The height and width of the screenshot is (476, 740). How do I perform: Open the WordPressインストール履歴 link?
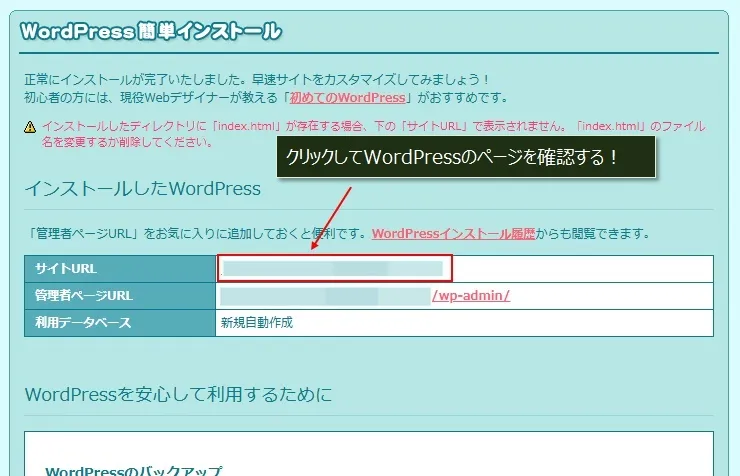pos(454,234)
